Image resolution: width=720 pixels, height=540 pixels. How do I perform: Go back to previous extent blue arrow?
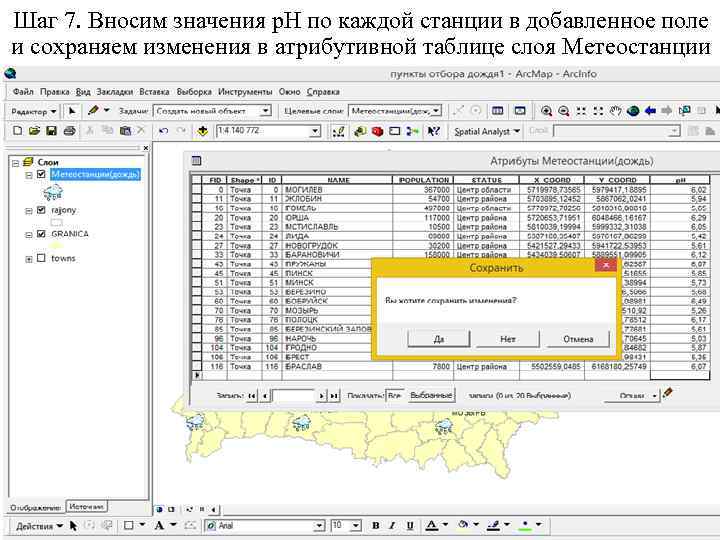[650, 111]
